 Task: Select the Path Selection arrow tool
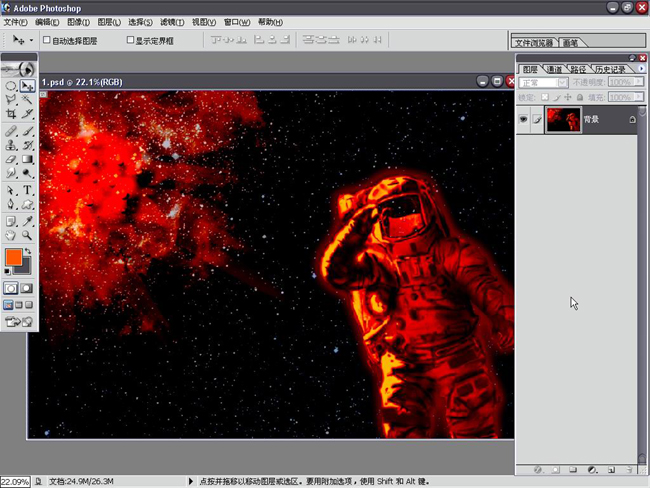point(11,190)
